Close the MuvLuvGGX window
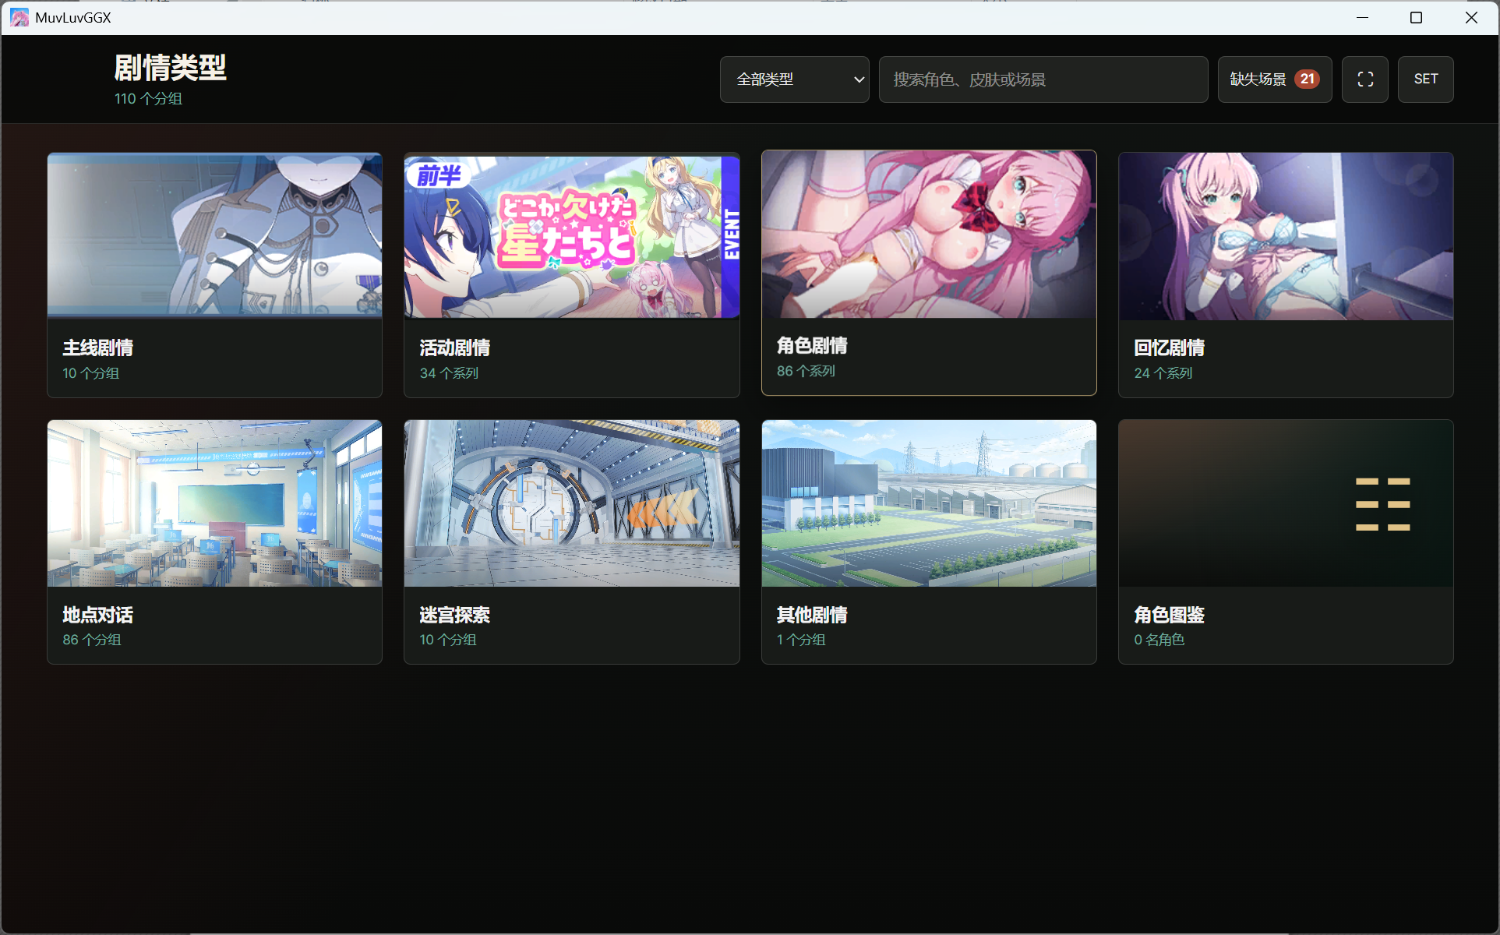The width and height of the screenshot is (1500, 935). pyautogui.click(x=1471, y=18)
